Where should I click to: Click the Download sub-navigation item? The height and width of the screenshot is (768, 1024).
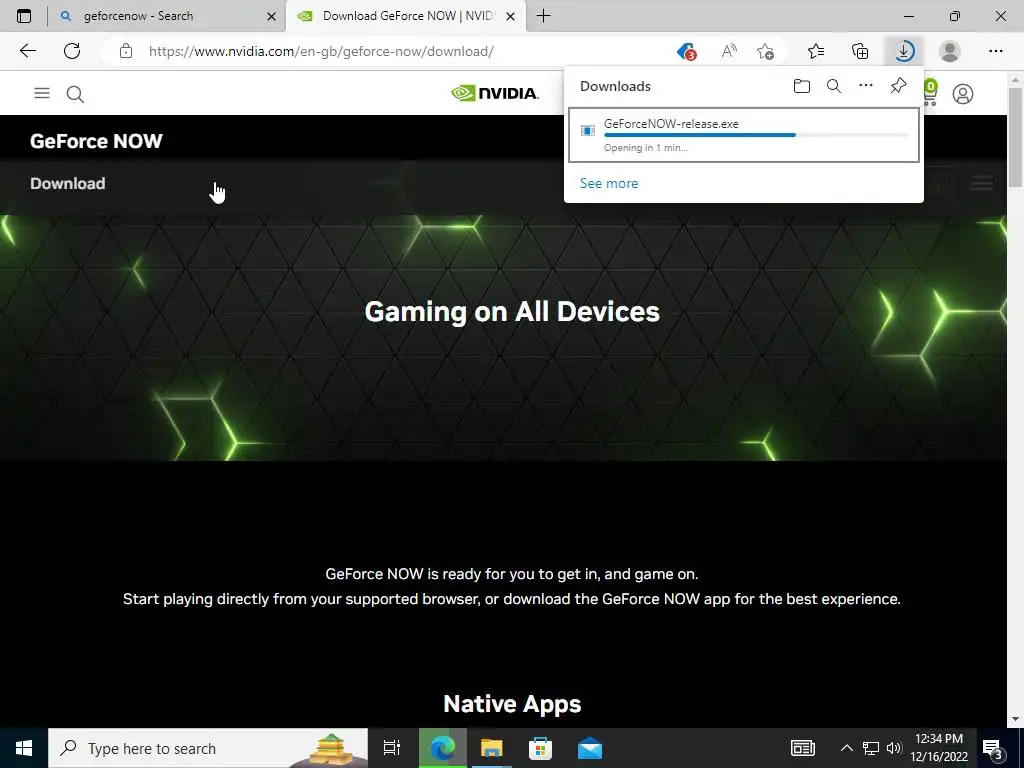click(67, 184)
